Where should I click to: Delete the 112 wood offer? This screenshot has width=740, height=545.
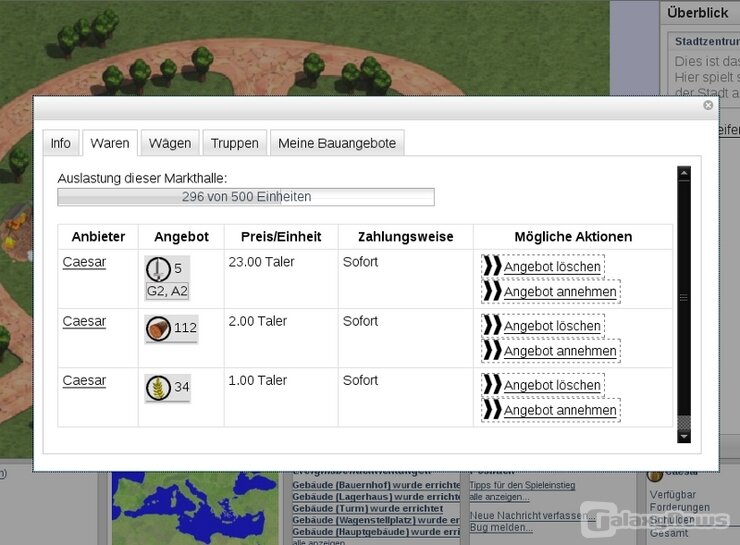[552, 326]
